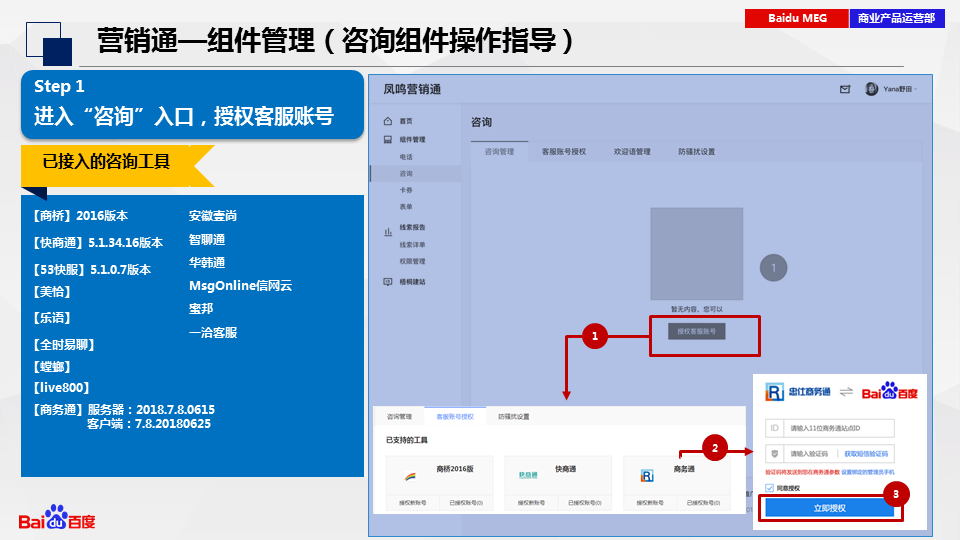The width and height of the screenshot is (960, 540).
Task: Click the 获取短信验证码 link
Action: (x=866, y=454)
